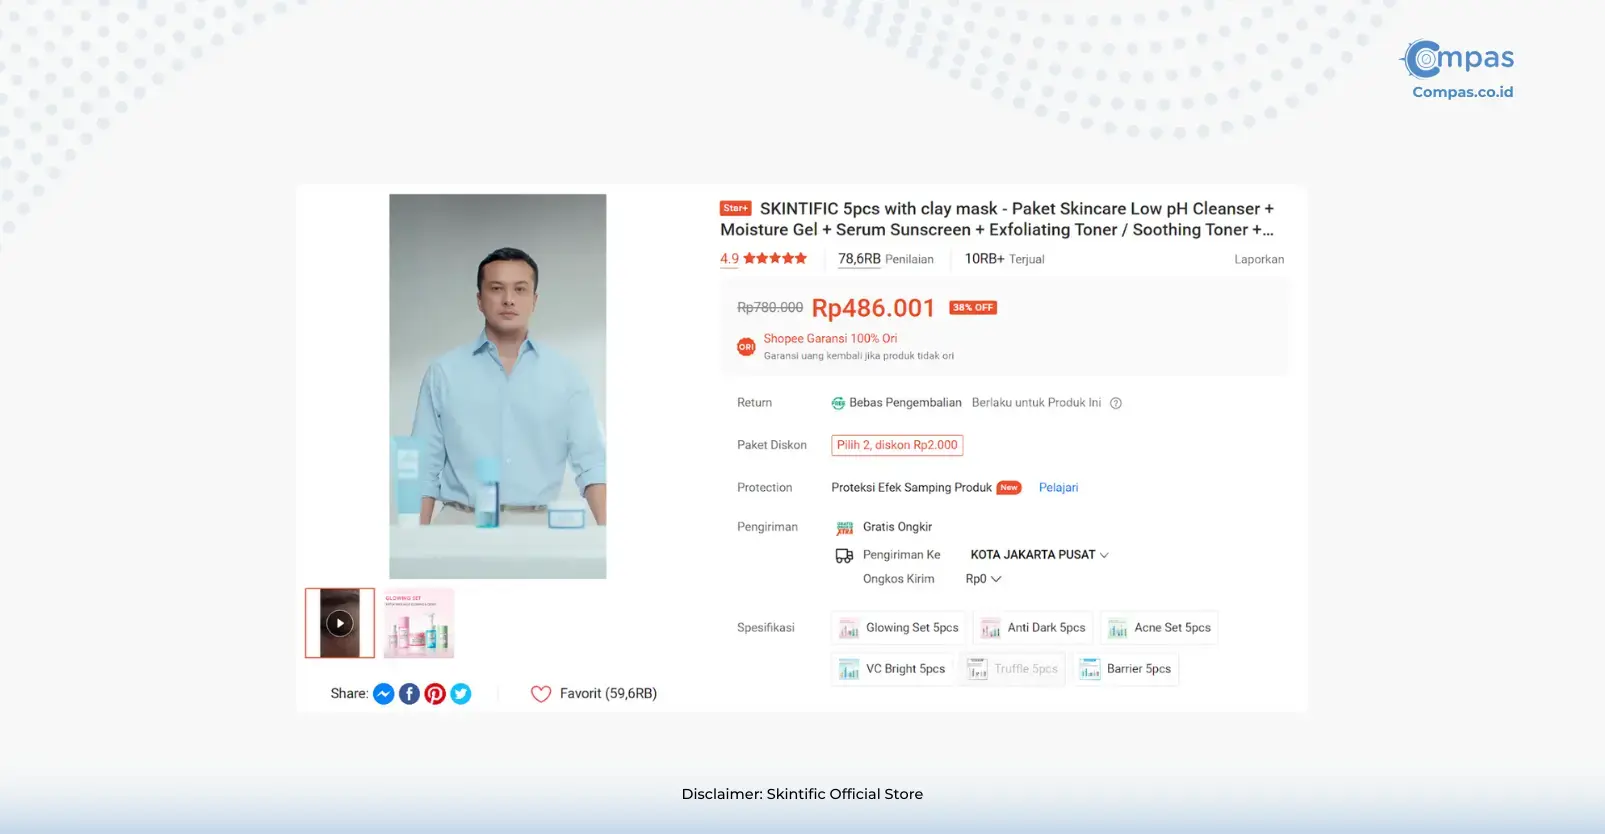Click the Rp780.000 original price
1605x834 pixels.
point(770,308)
